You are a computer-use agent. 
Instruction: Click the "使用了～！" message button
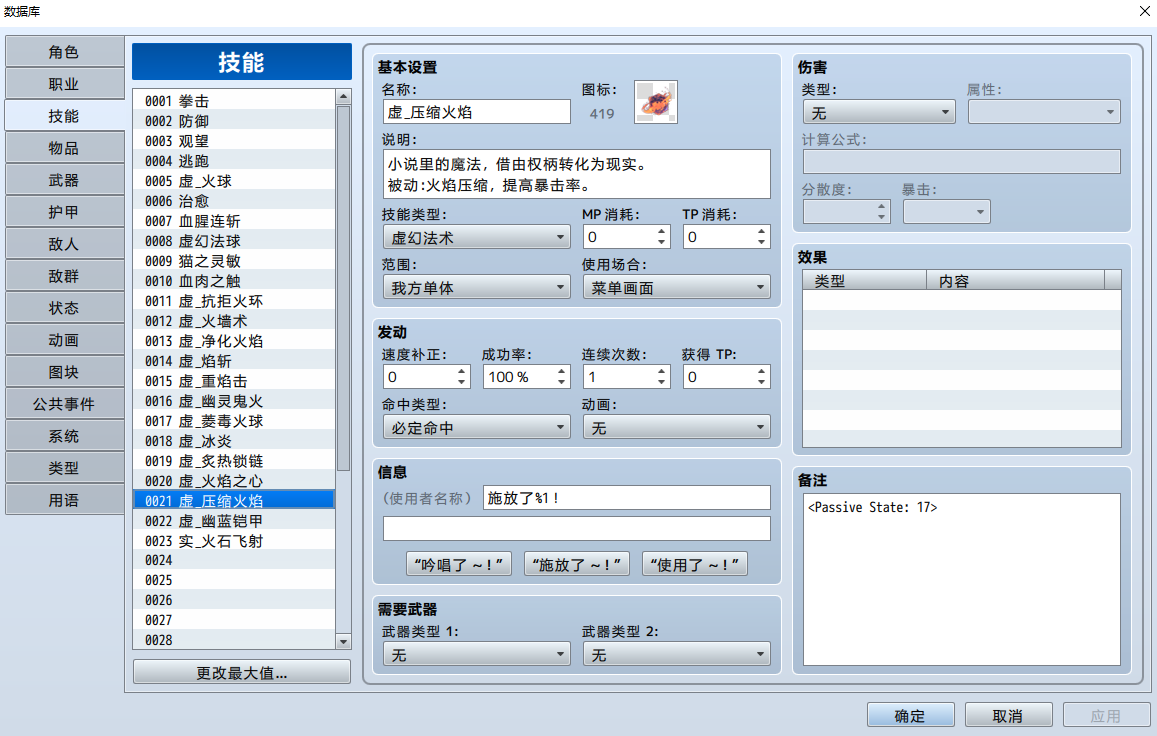pos(694,564)
